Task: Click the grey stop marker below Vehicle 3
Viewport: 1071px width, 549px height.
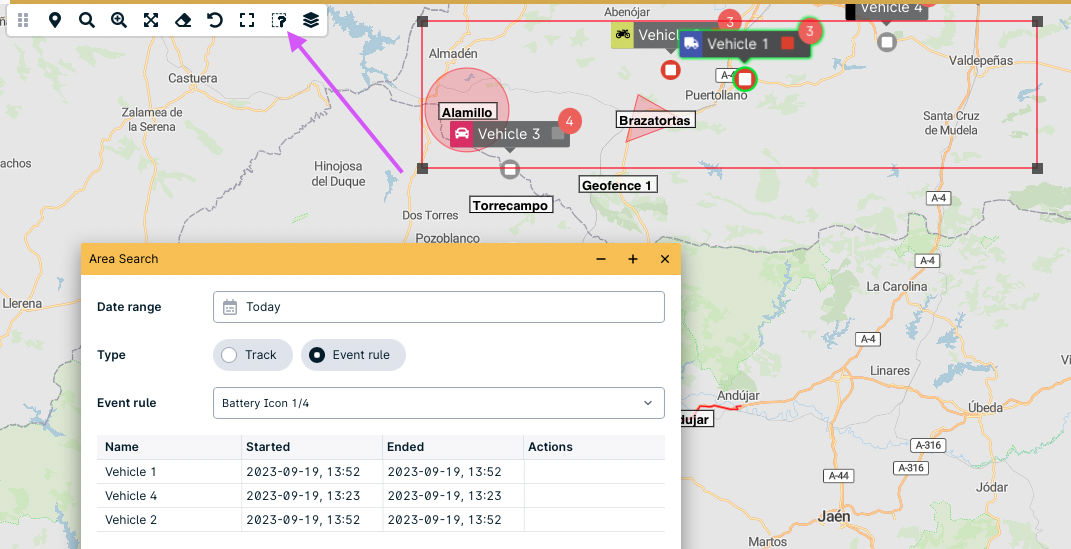Action: [x=510, y=169]
